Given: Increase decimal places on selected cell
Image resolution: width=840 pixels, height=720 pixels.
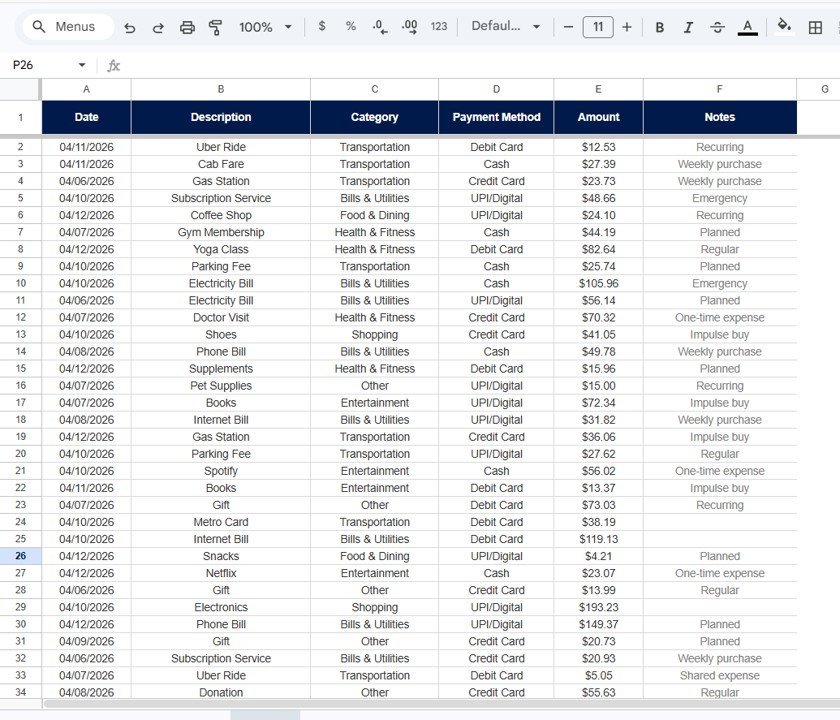Looking at the screenshot, I should click(x=409, y=27).
